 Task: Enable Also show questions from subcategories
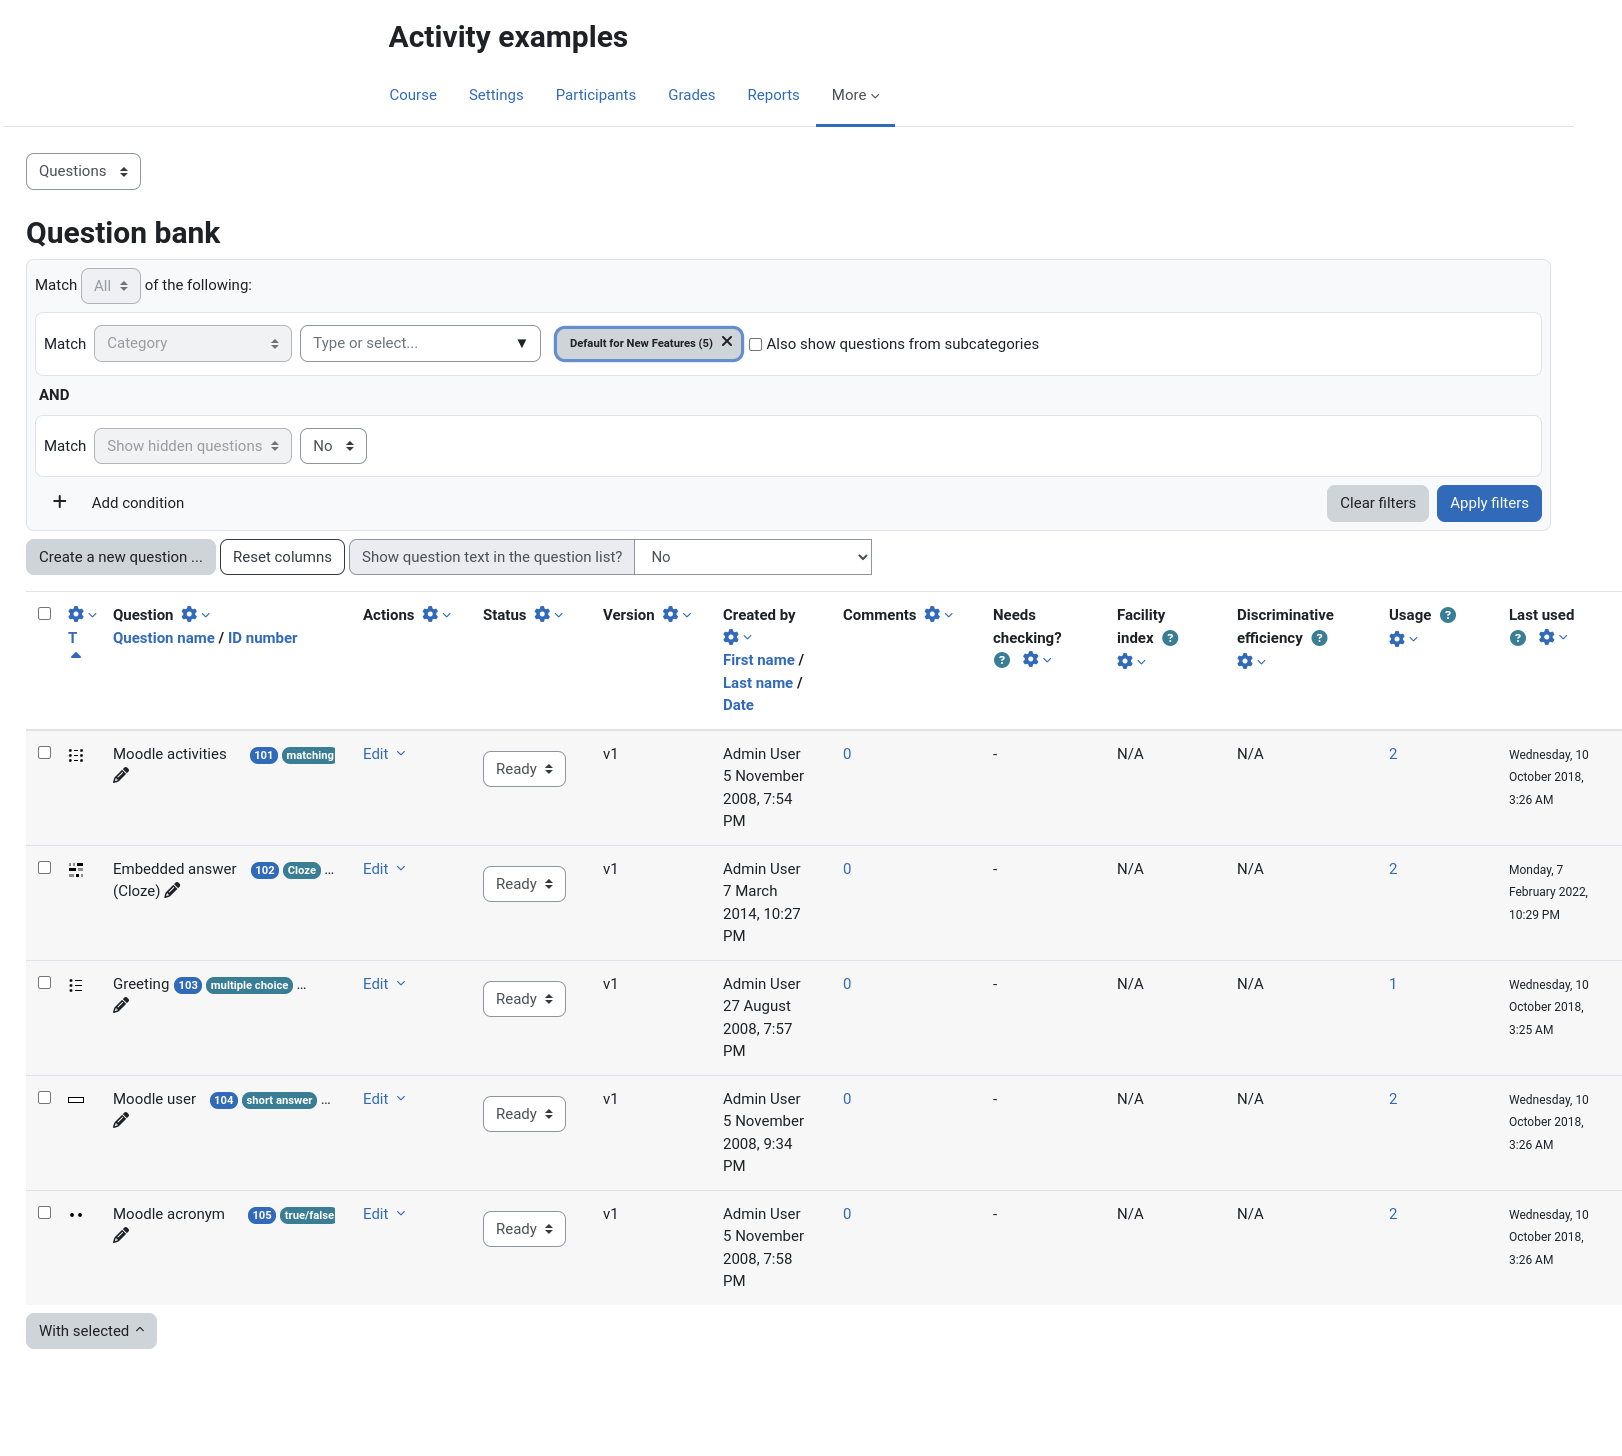(x=756, y=345)
